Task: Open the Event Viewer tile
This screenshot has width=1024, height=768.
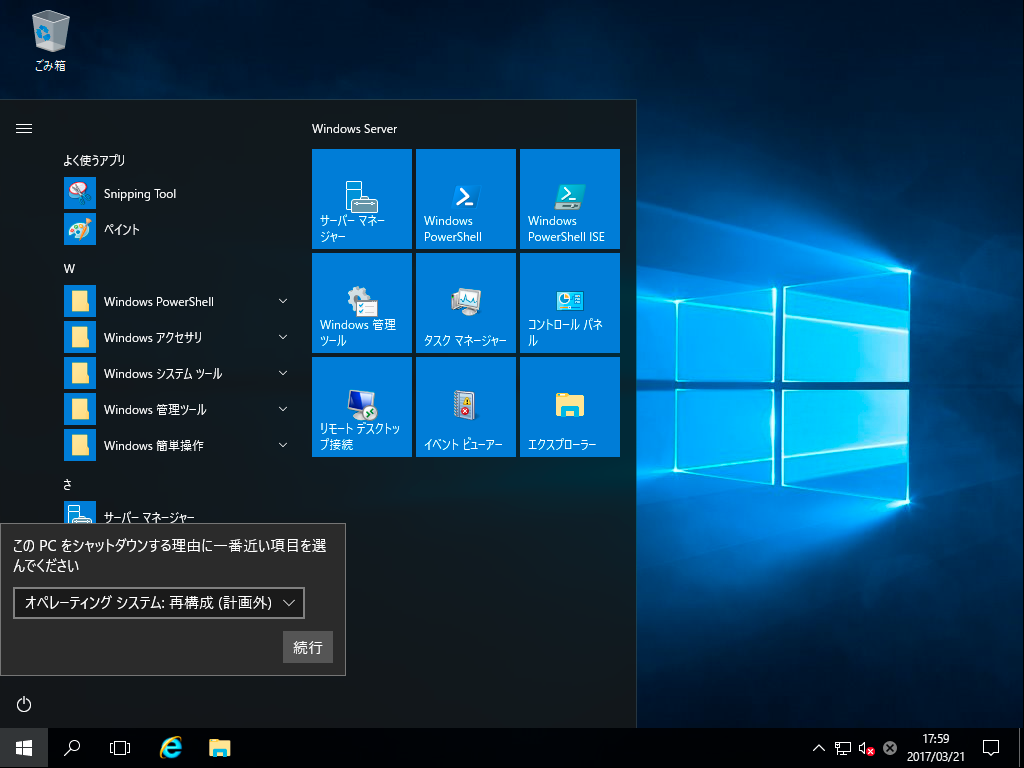Action: pyautogui.click(x=466, y=407)
